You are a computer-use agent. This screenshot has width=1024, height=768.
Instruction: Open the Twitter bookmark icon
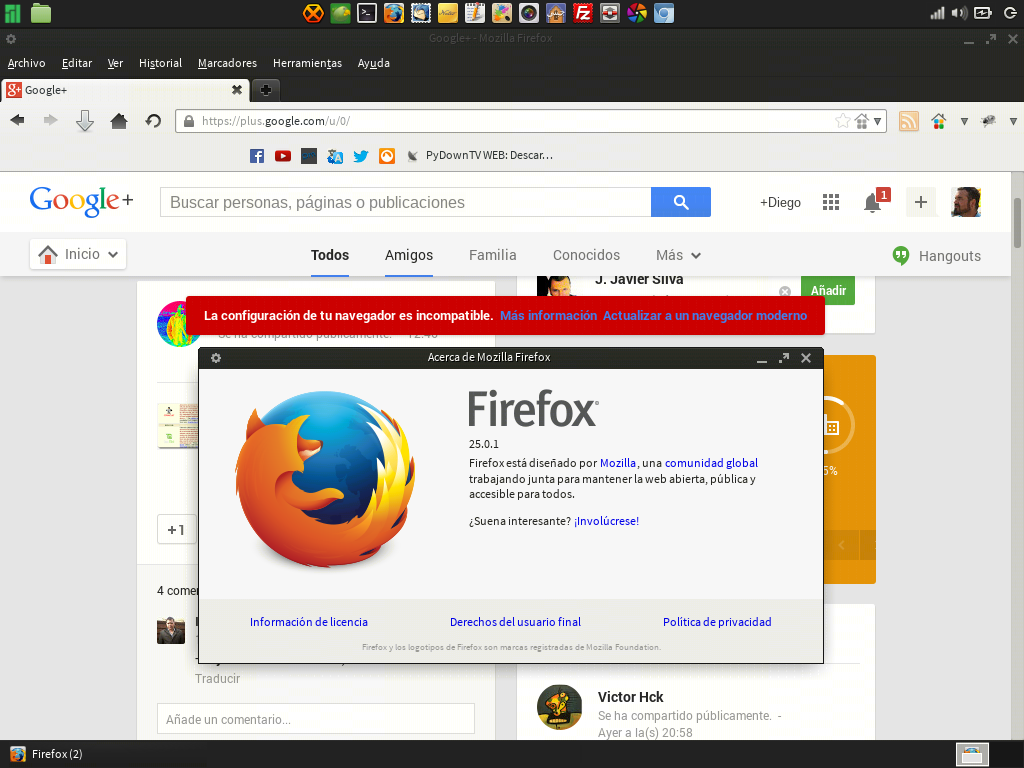361,156
